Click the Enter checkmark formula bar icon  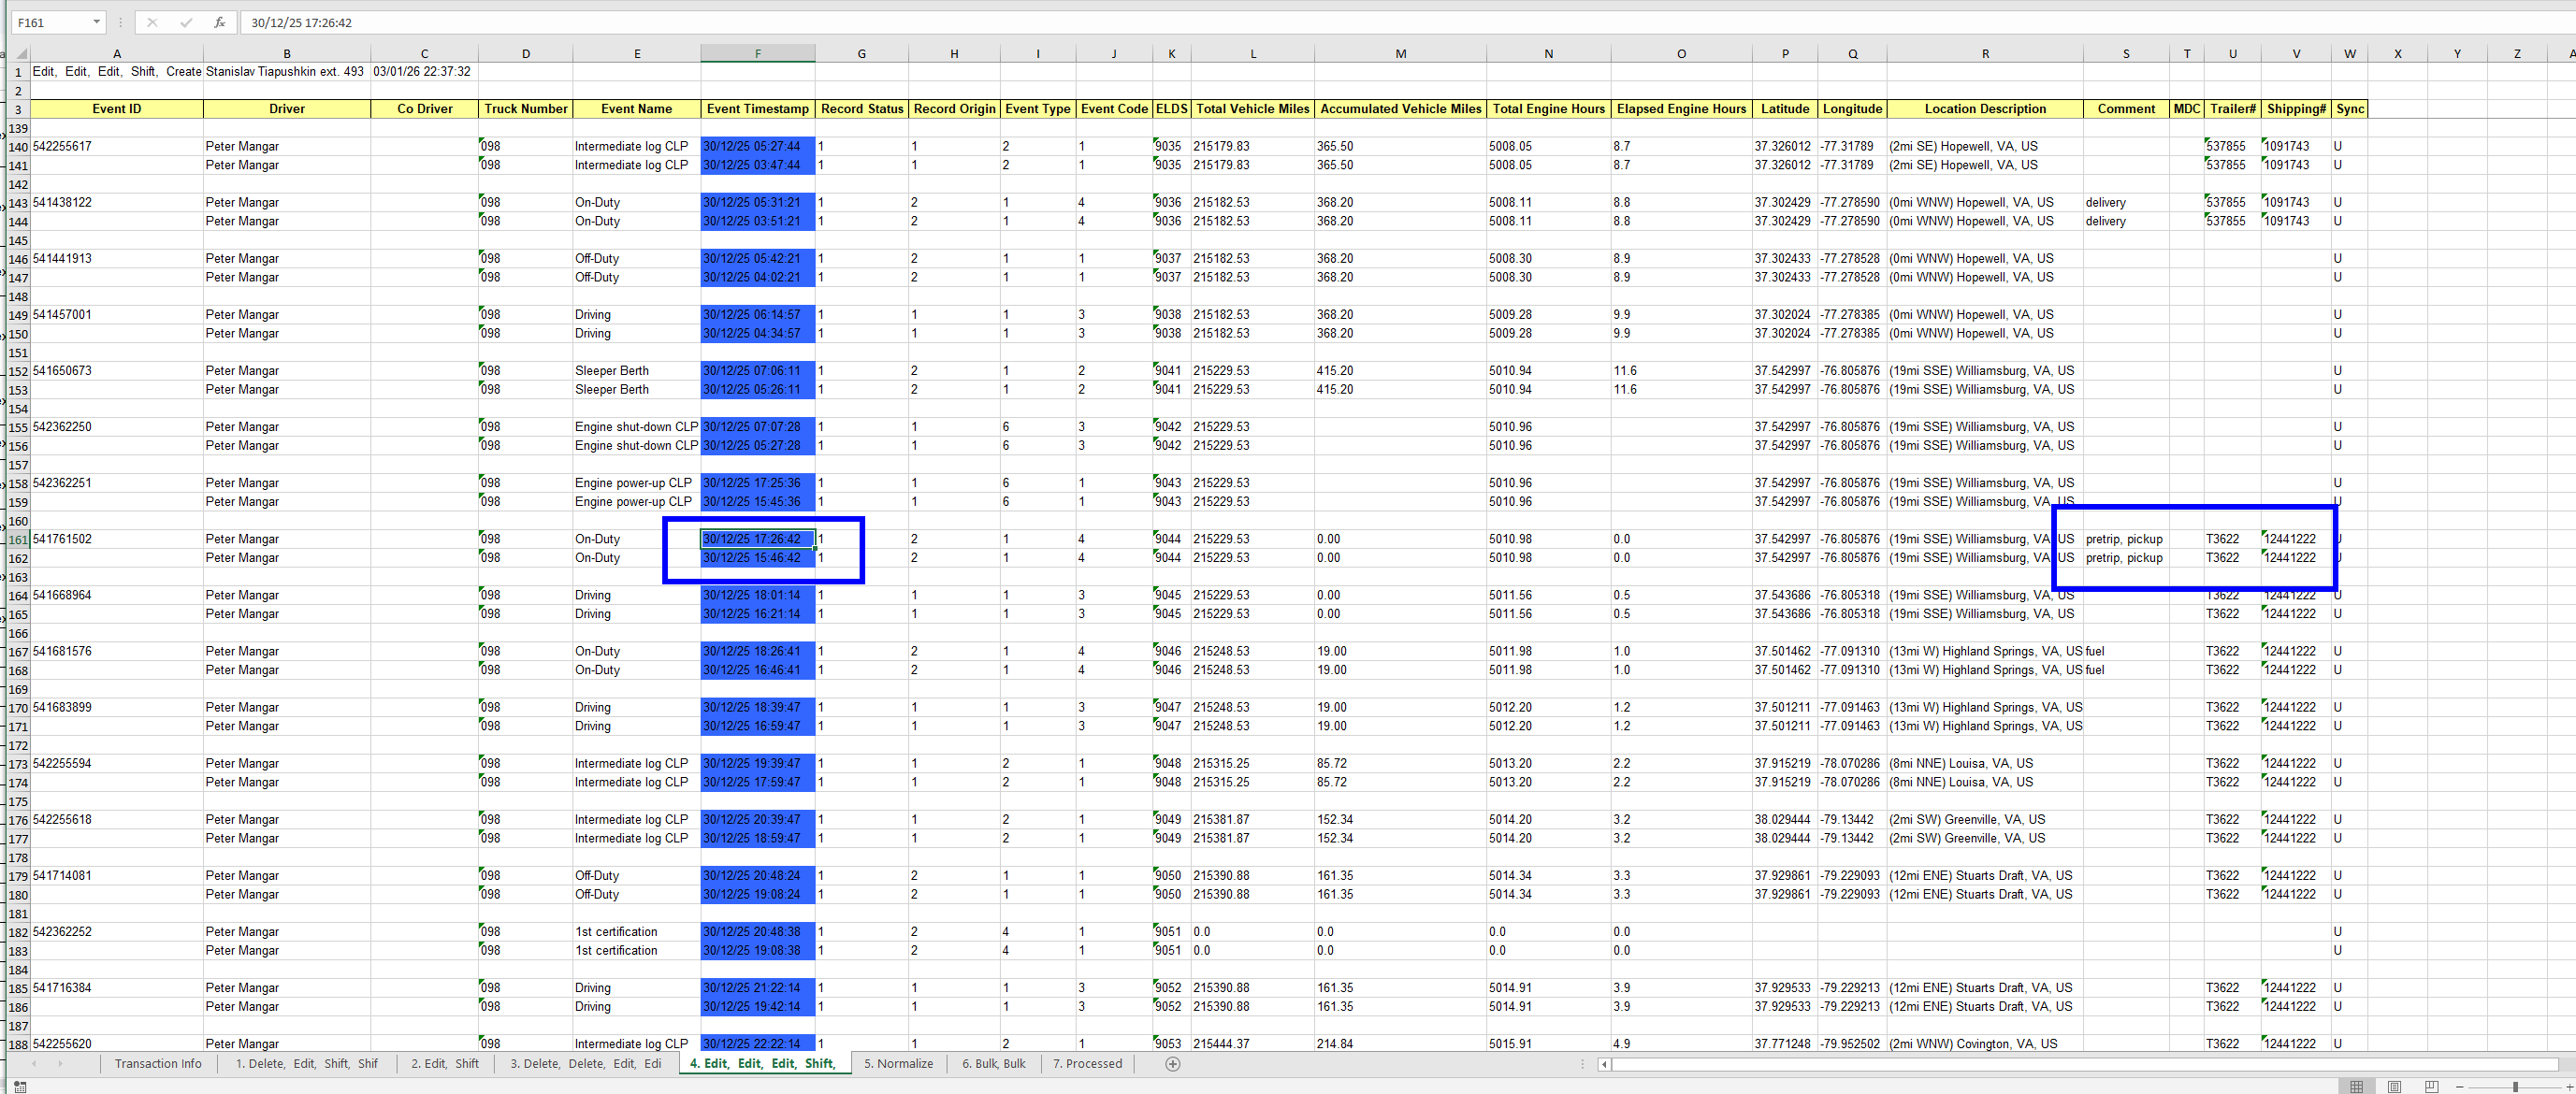click(186, 22)
